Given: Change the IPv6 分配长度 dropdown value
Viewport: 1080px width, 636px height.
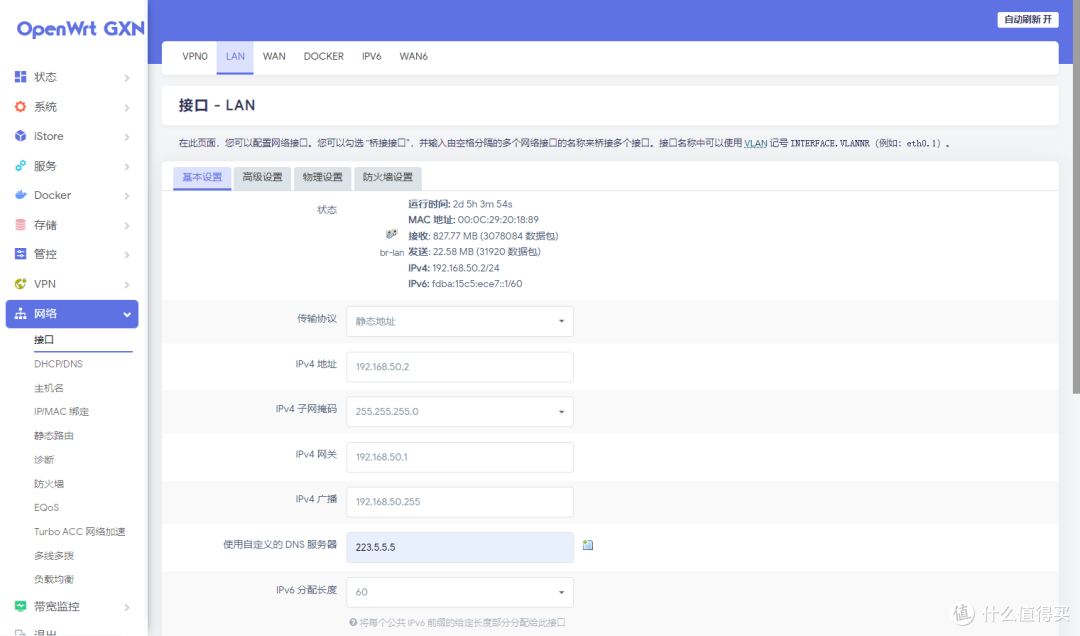Looking at the screenshot, I should click(x=459, y=592).
